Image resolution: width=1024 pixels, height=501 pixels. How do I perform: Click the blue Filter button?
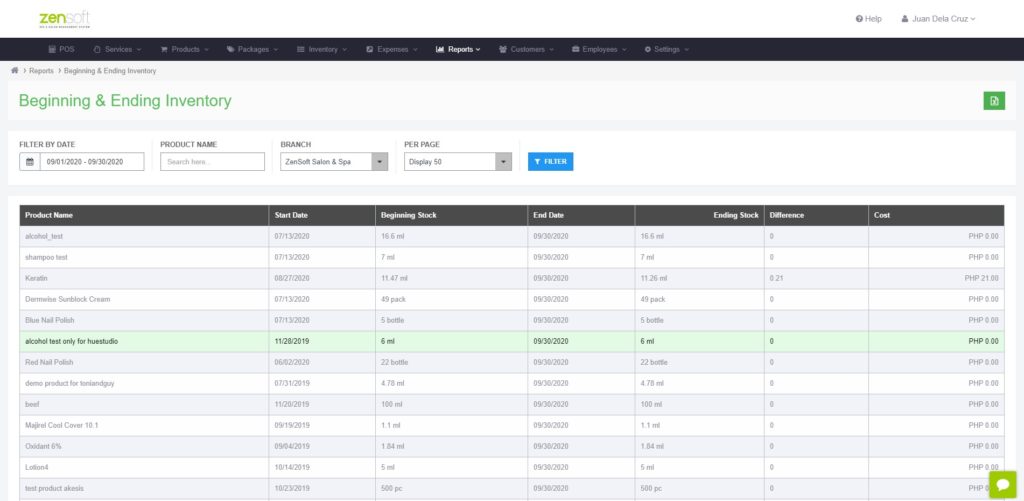coord(551,162)
